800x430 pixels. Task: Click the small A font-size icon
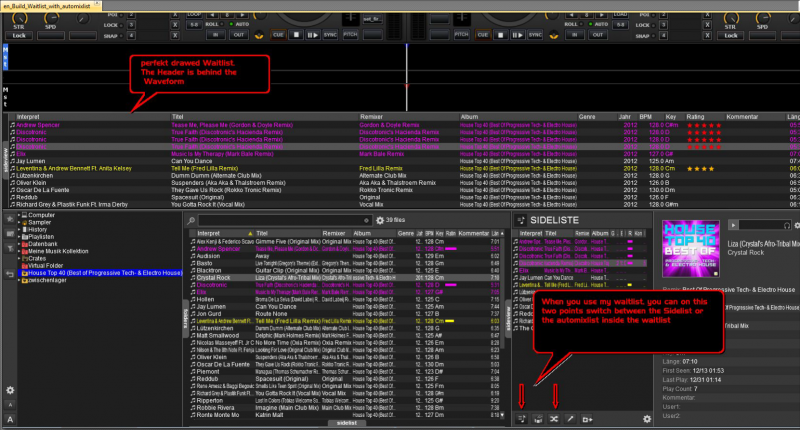click(10, 405)
